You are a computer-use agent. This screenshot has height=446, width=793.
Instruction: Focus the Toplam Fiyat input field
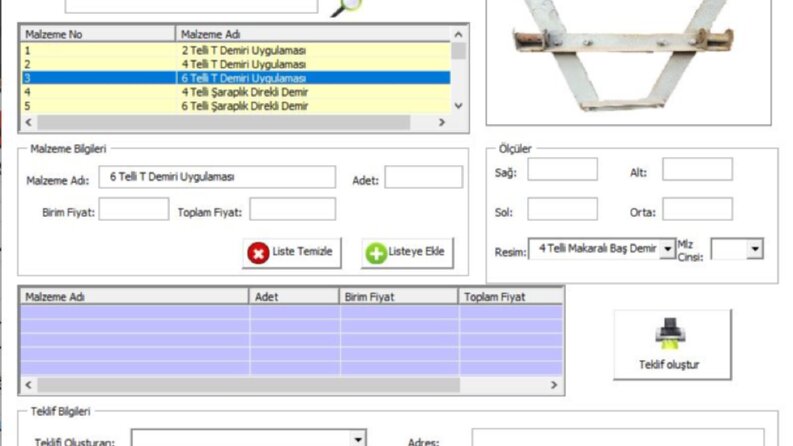pos(292,209)
